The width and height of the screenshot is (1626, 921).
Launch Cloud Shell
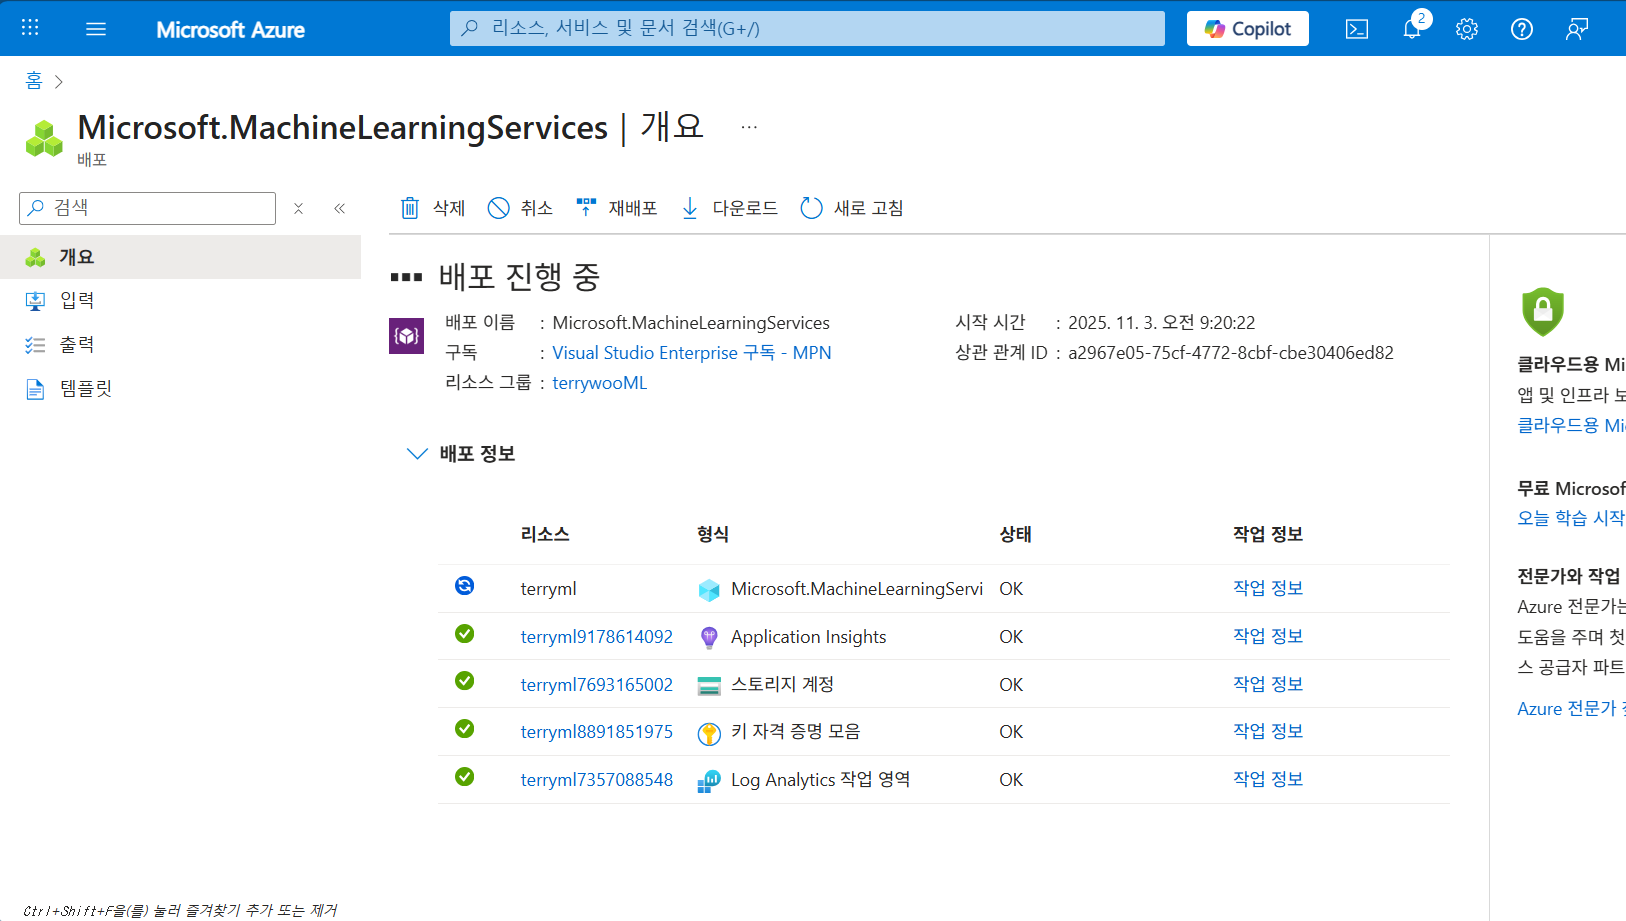1357,29
